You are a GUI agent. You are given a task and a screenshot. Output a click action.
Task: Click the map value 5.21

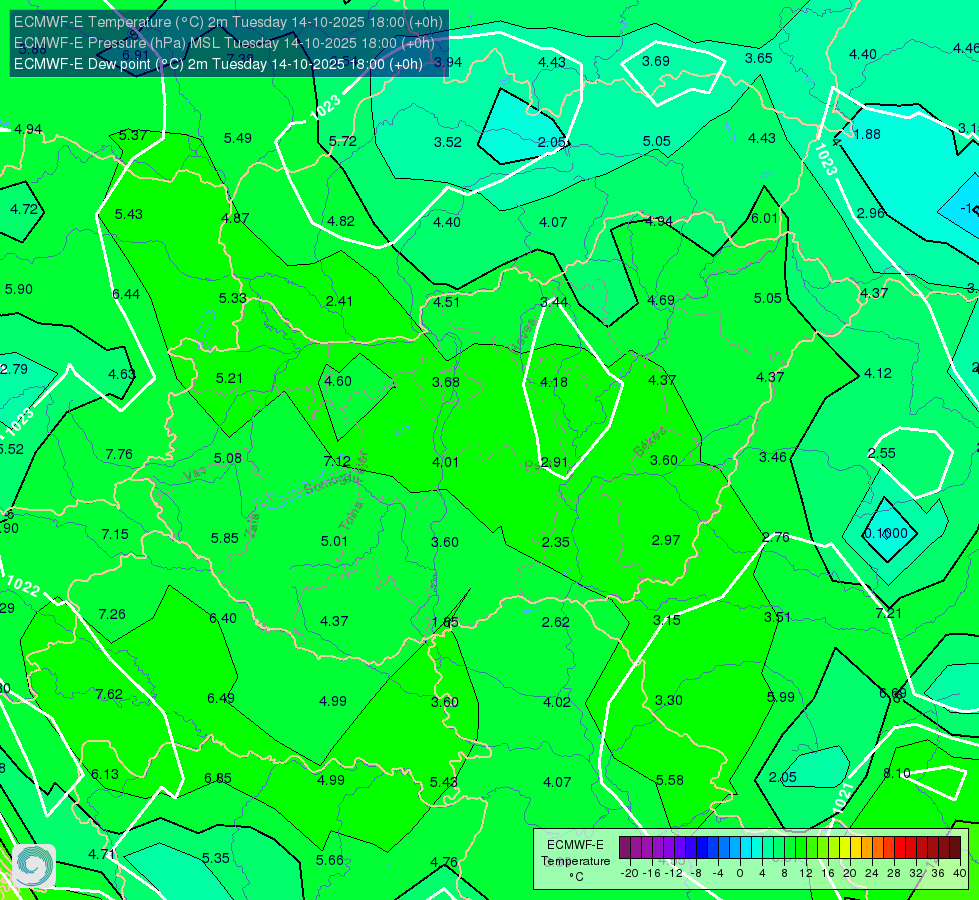229,378
